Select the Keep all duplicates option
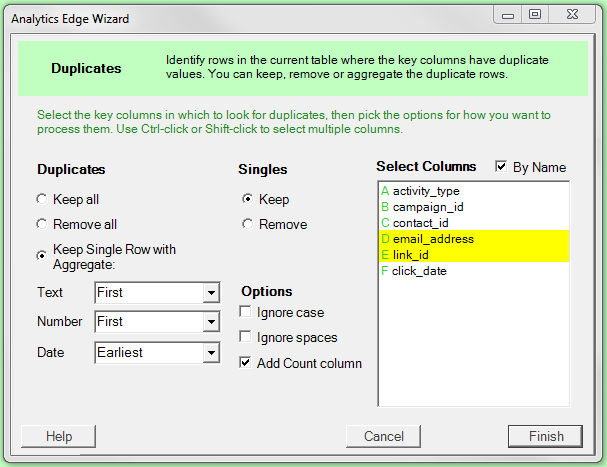This screenshot has height=467, width=607. point(43,200)
